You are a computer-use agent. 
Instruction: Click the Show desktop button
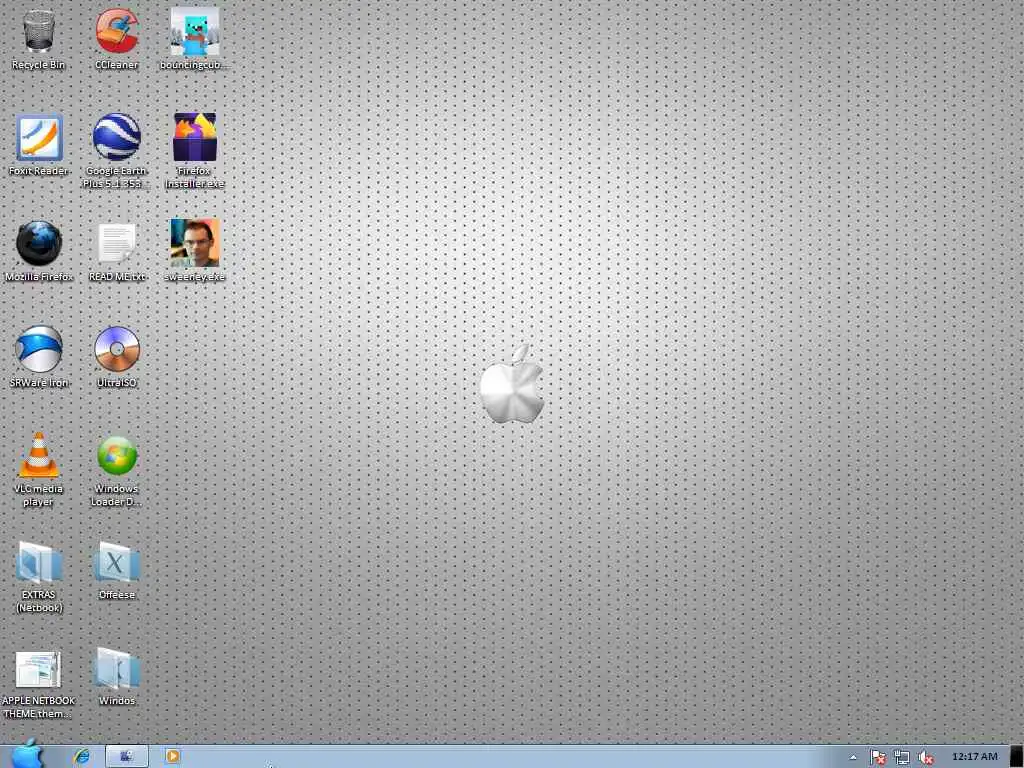pos(1017,756)
